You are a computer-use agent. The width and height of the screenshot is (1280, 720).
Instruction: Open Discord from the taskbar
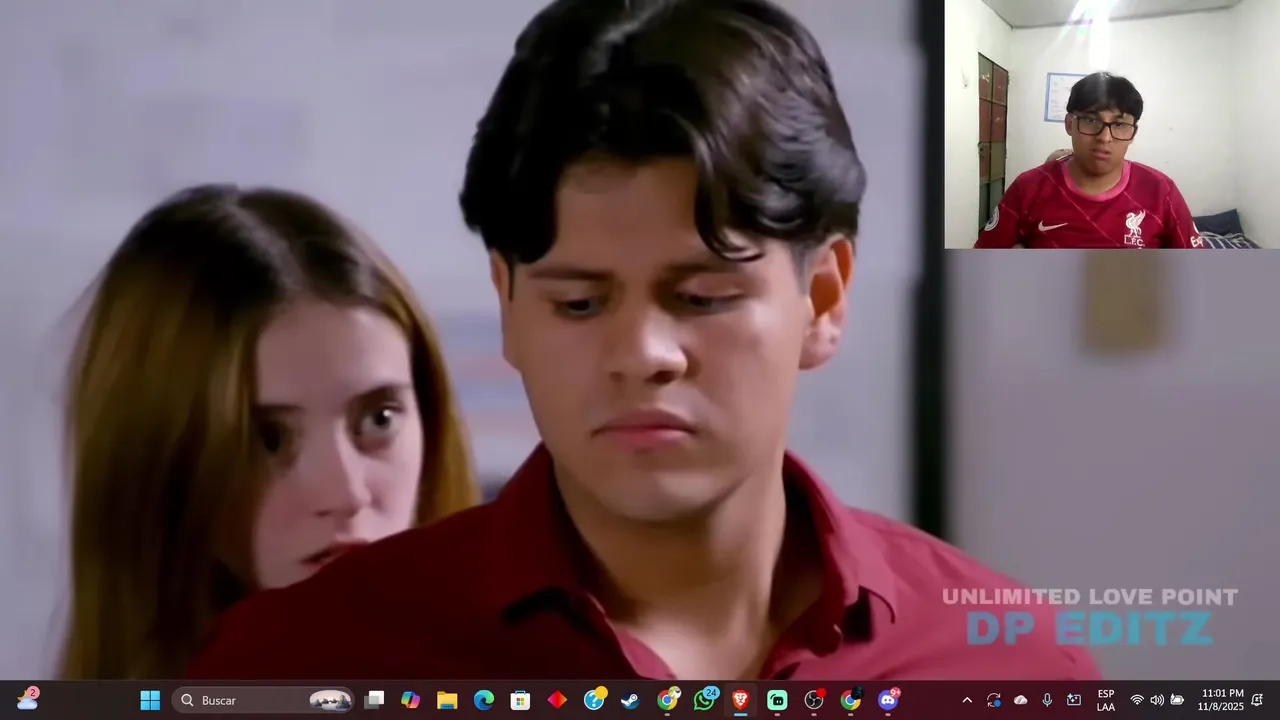tap(888, 700)
